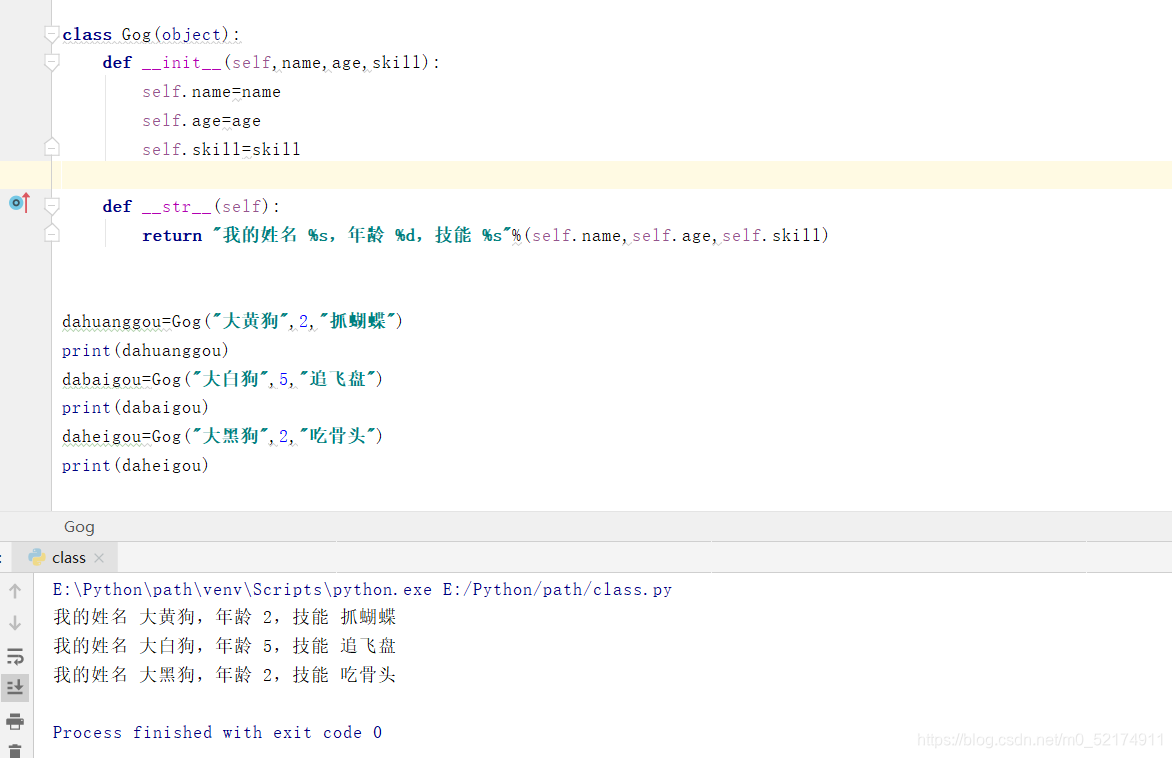
Task: Click 'def __str__(self):' signature
Action: point(191,206)
